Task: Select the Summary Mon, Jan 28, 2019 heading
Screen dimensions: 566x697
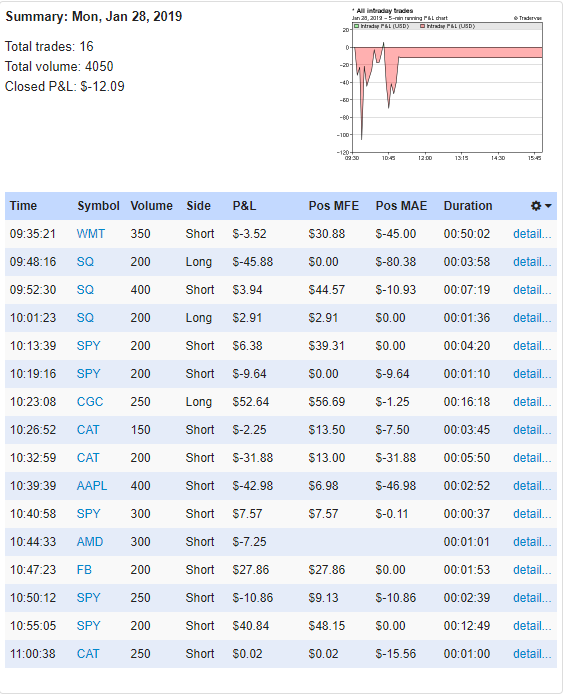Action: point(94,17)
